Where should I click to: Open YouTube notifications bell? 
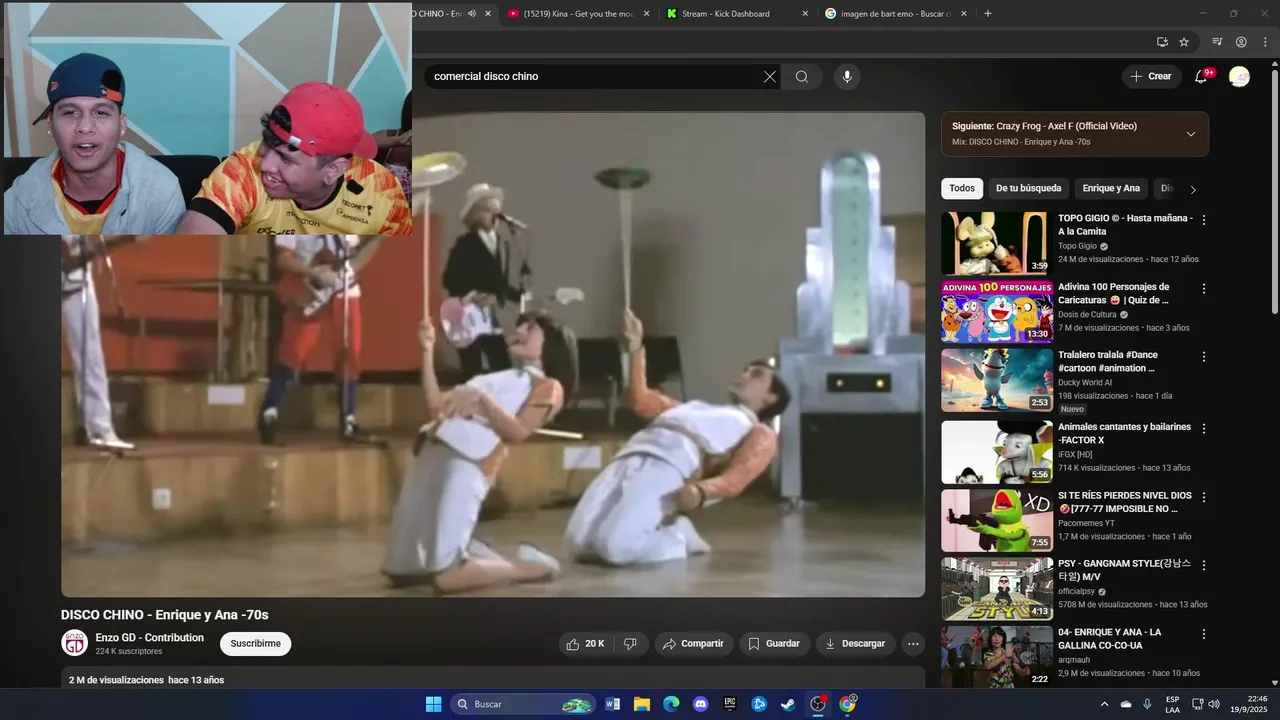[x=1201, y=77]
